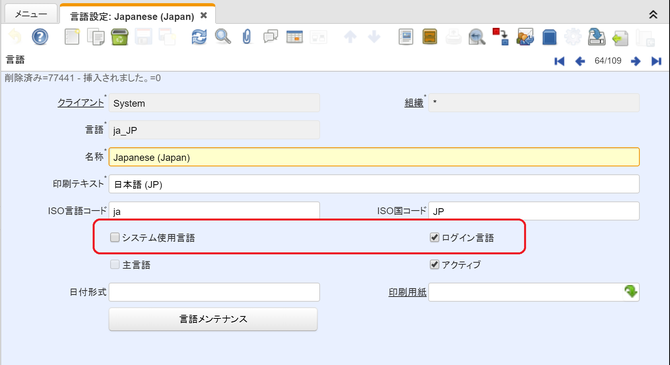
Task: Go to the previous record
Action: click(x=580, y=61)
